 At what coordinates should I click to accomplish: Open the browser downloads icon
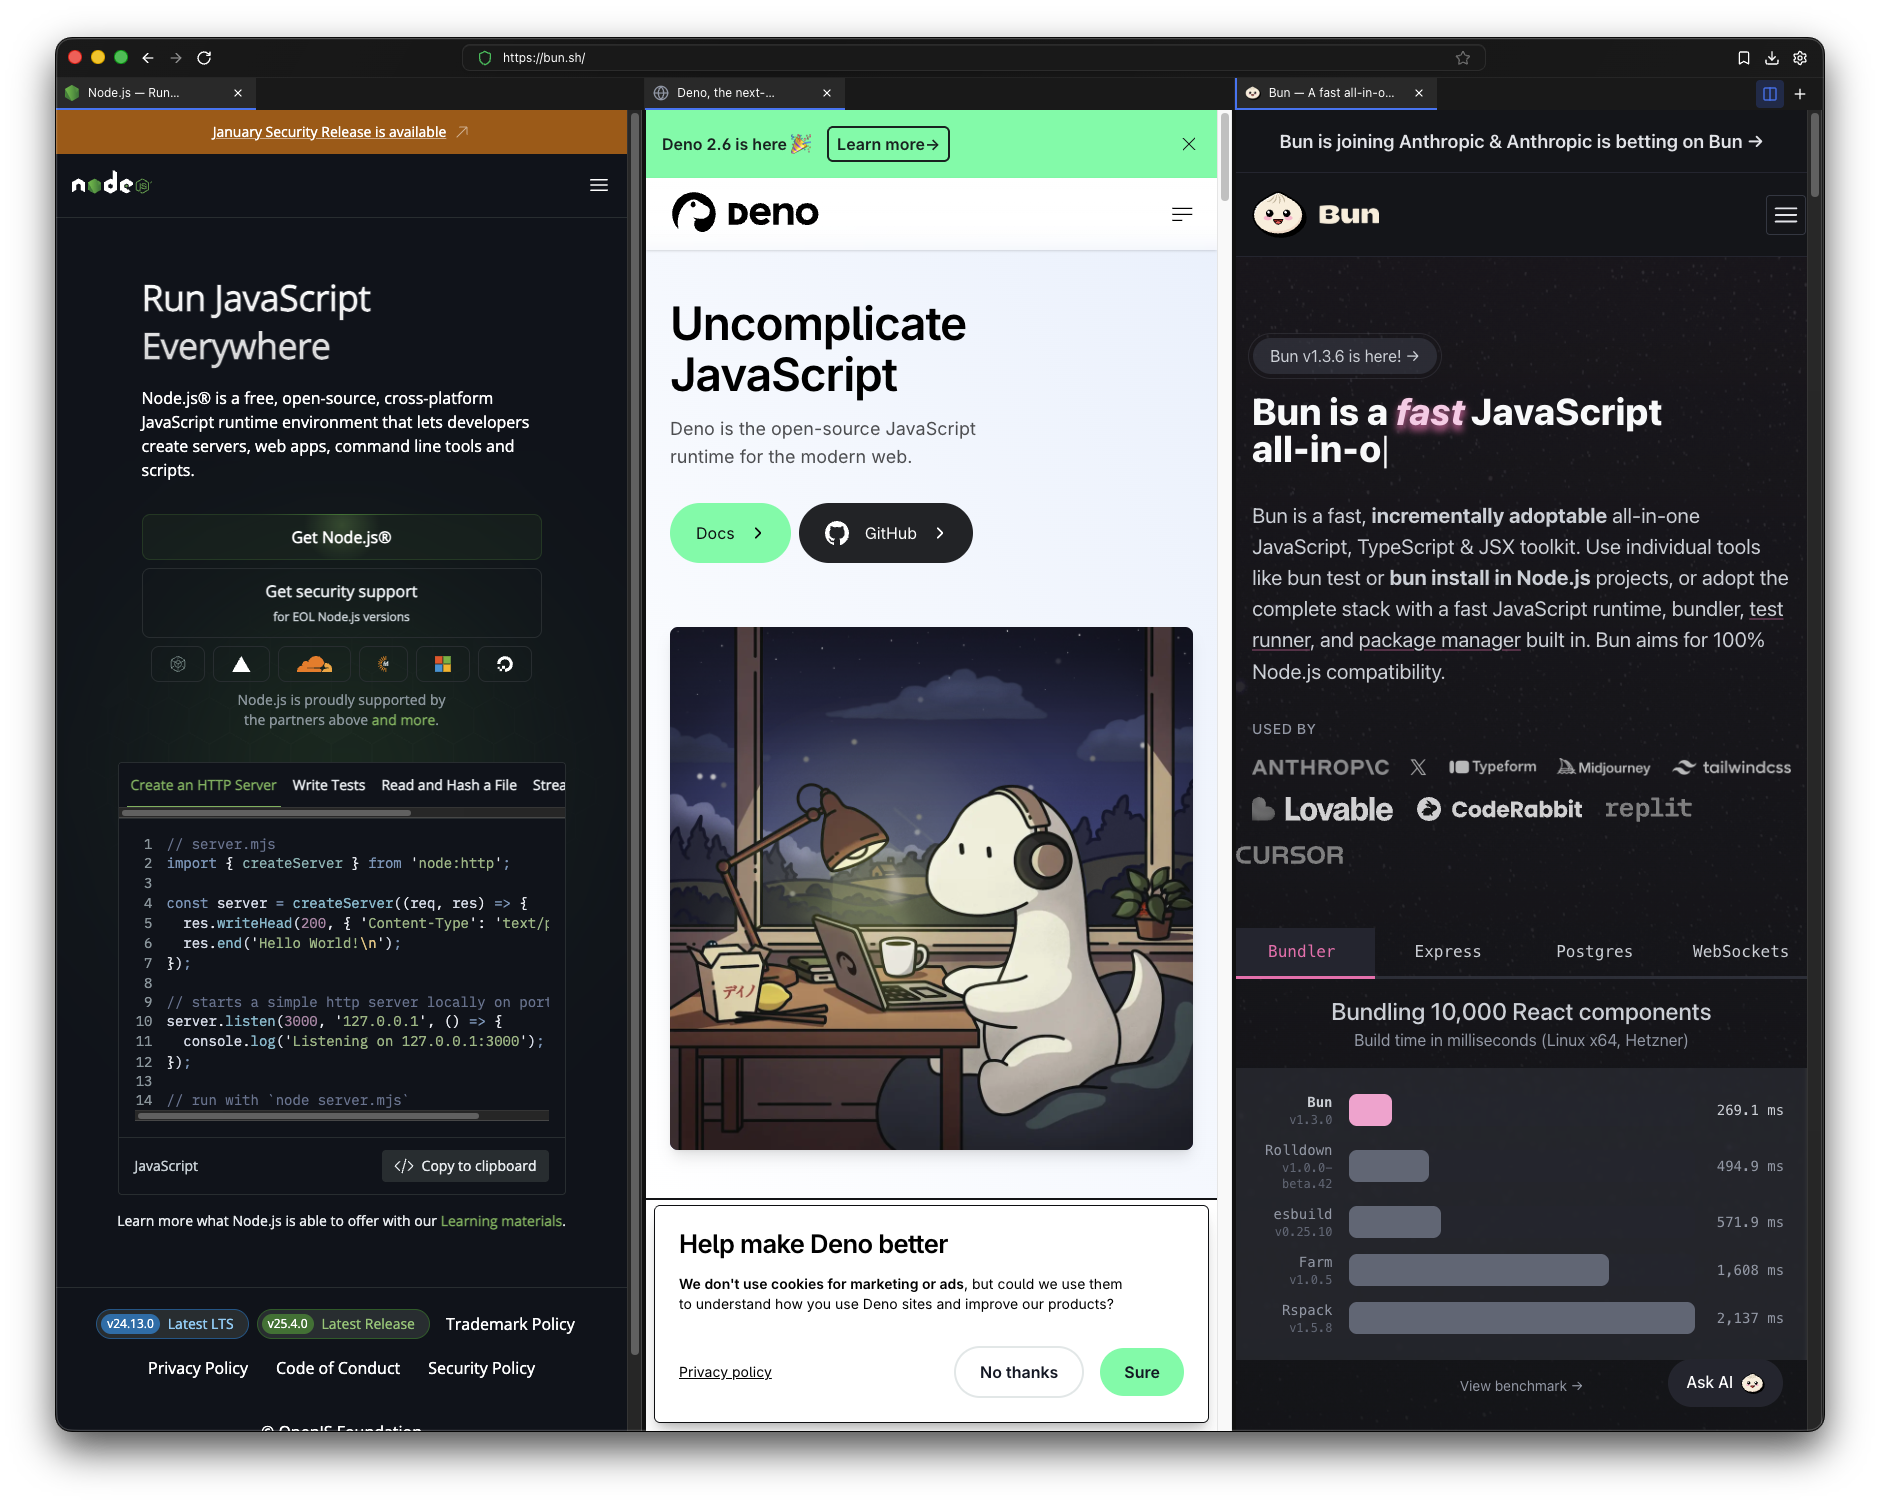click(x=1771, y=58)
